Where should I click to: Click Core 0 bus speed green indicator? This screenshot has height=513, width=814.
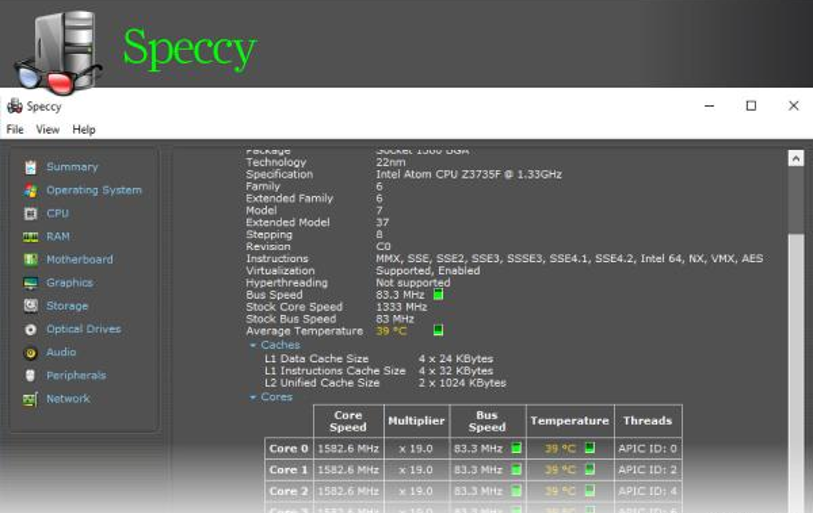tap(516, 448)
